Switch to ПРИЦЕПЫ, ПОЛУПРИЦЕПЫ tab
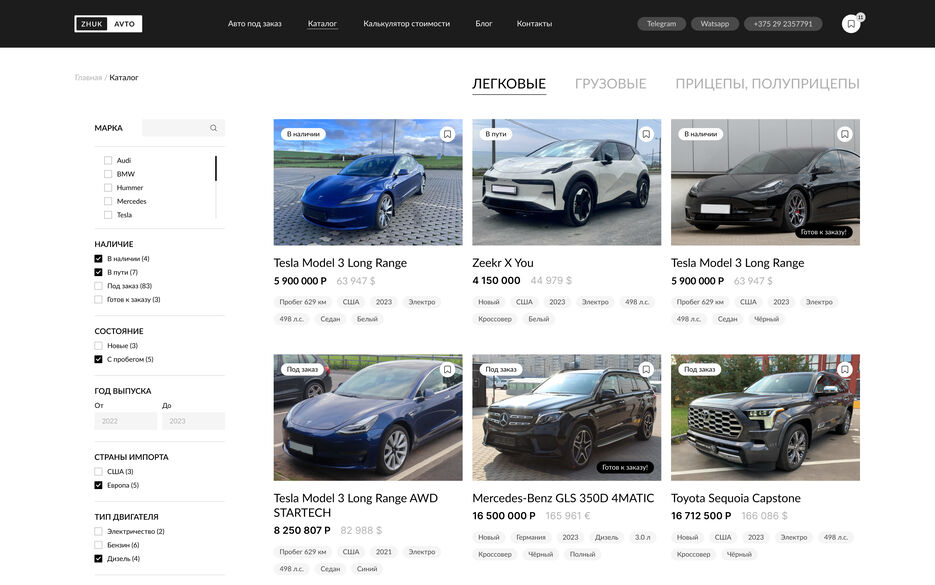Viewport: 935px width, 585px height. (767, 83)
